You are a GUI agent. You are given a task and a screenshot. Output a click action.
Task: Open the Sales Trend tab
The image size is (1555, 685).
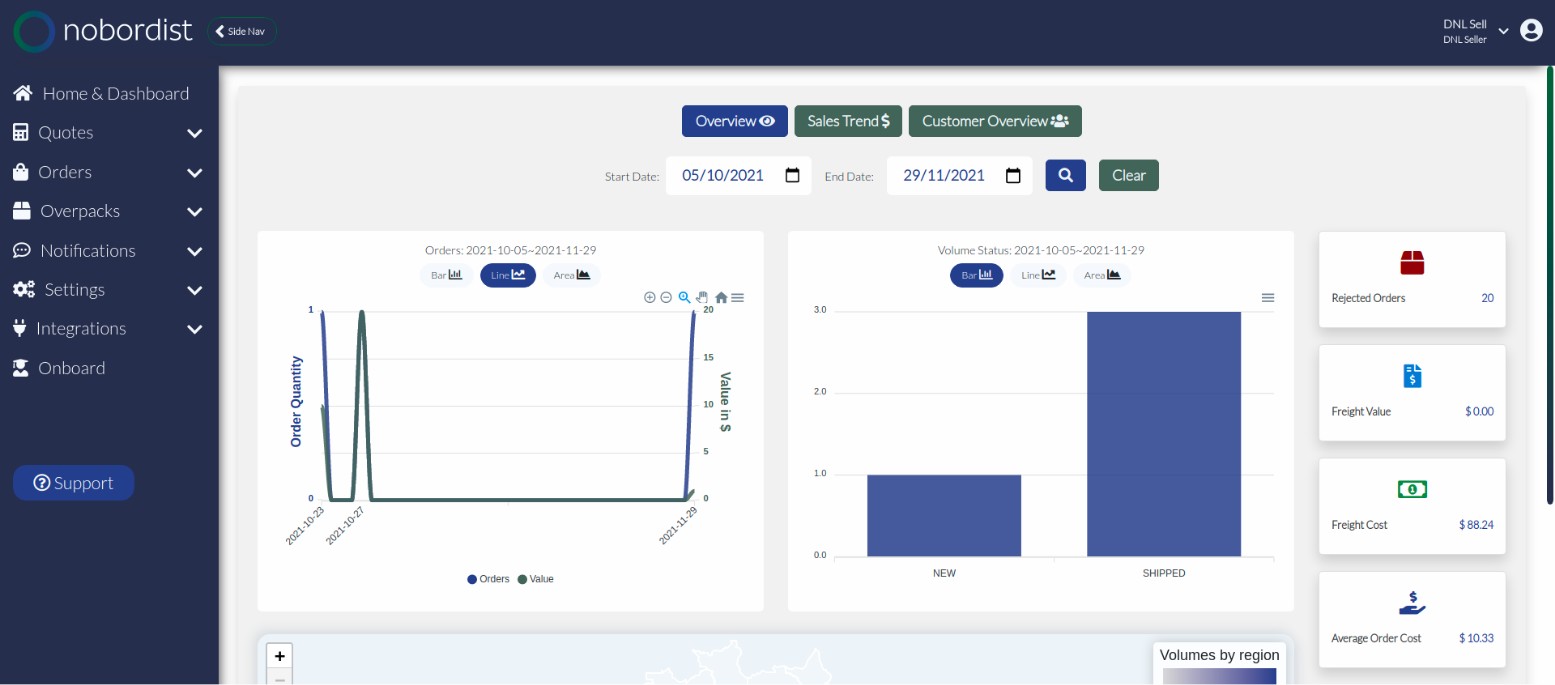click(848, 121)
